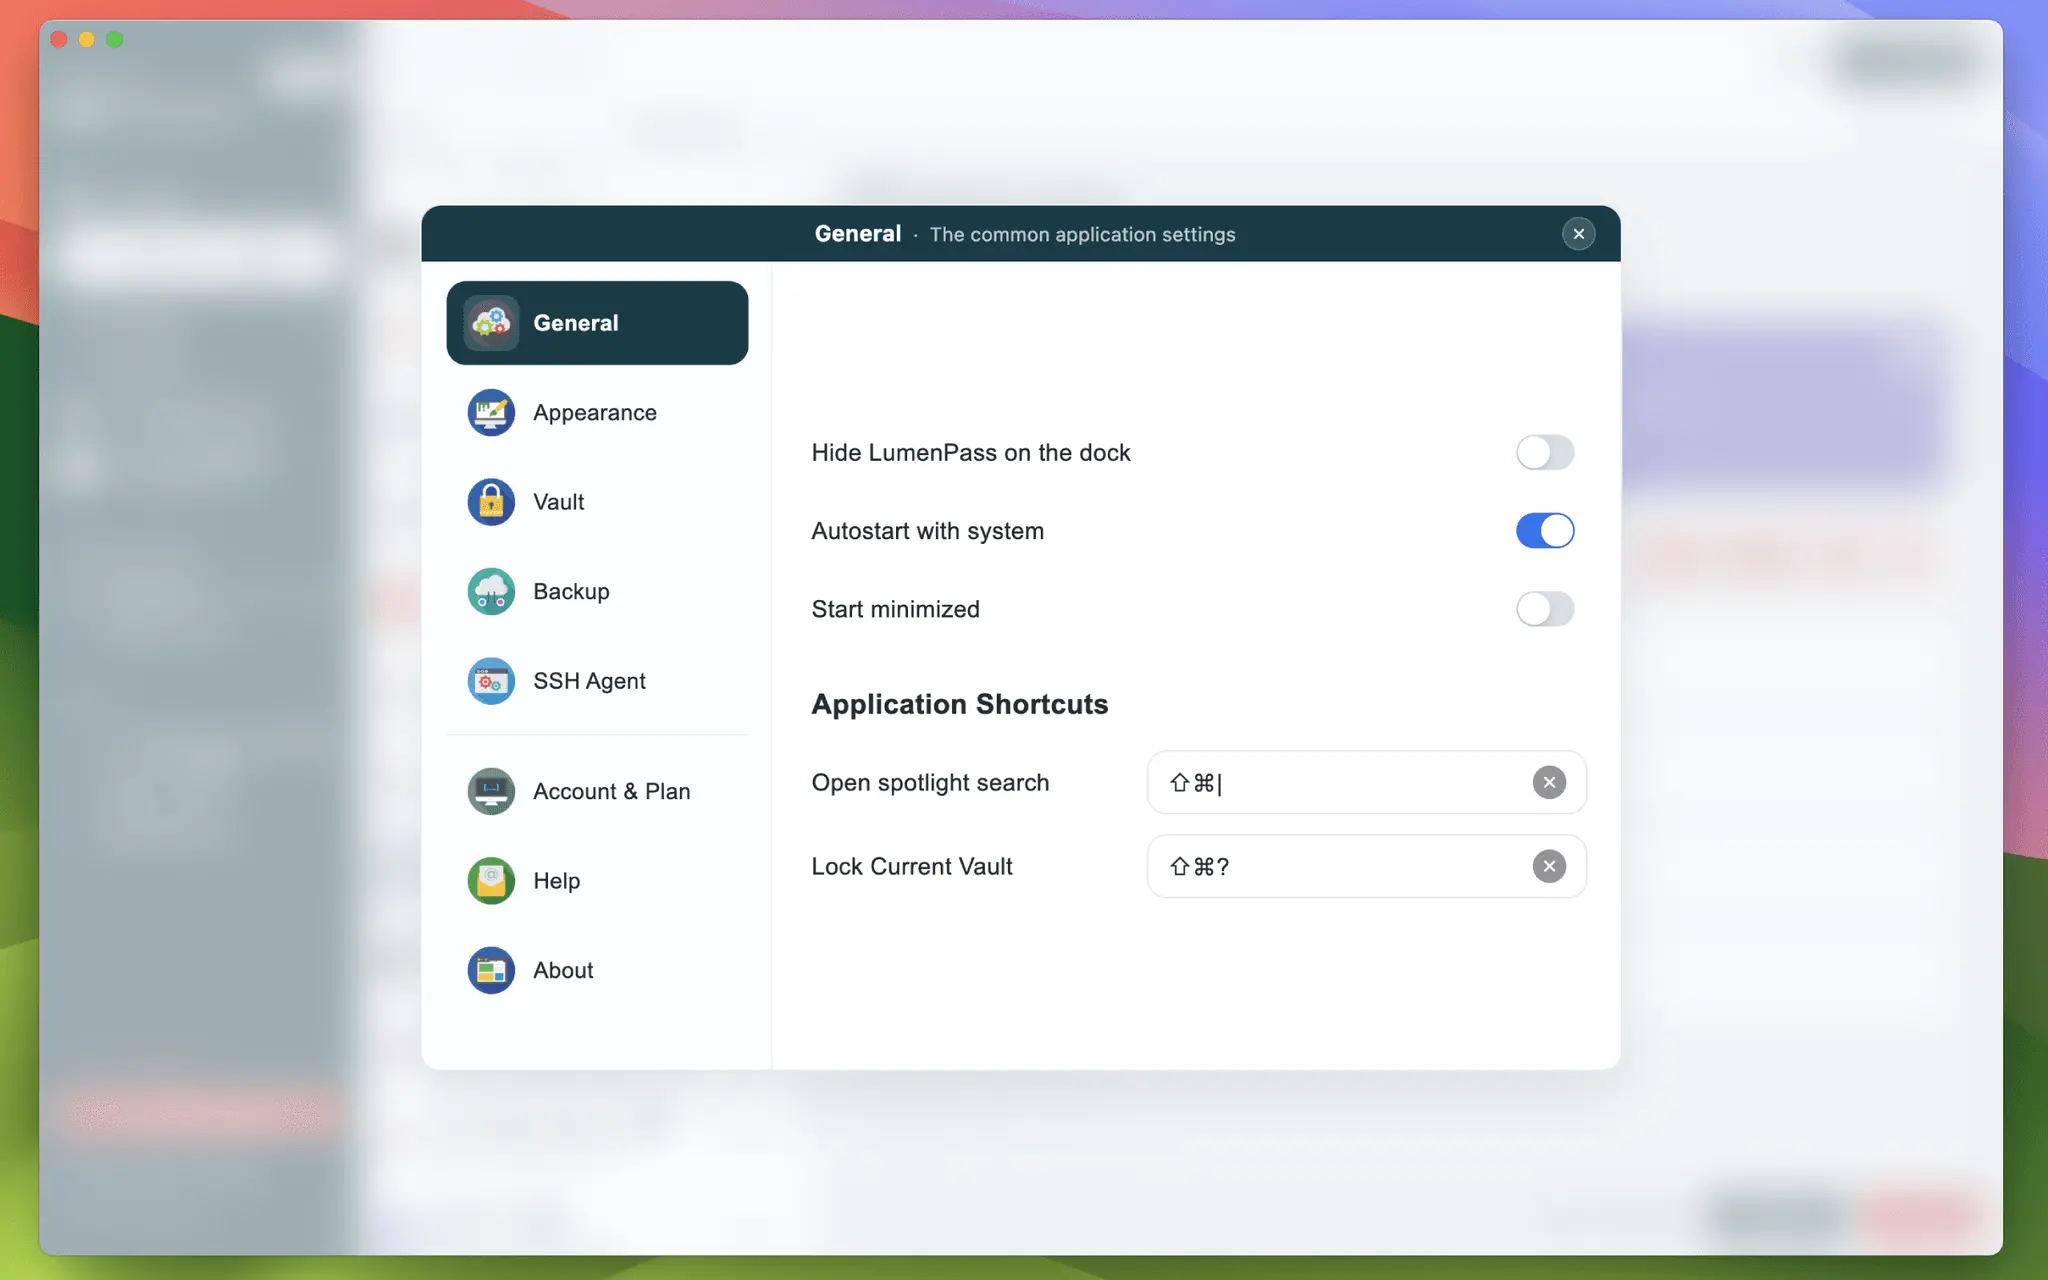Click the yellow minimize window button
The image size is (2048, 1280).
point(86,39)
